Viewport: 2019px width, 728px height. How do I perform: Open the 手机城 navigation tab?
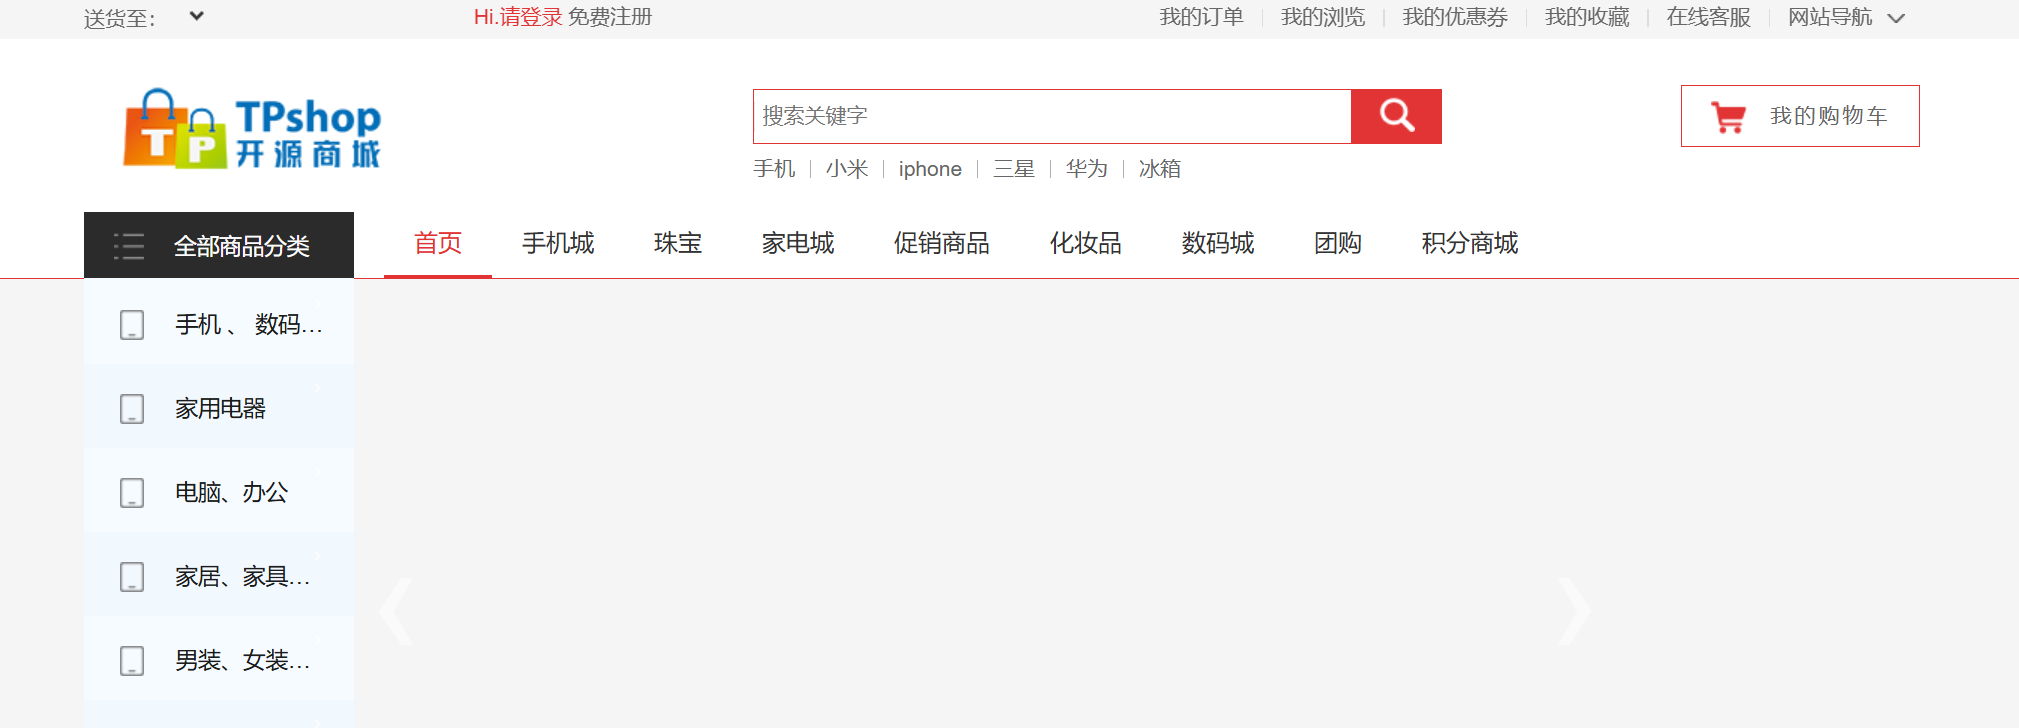[558, 243]
